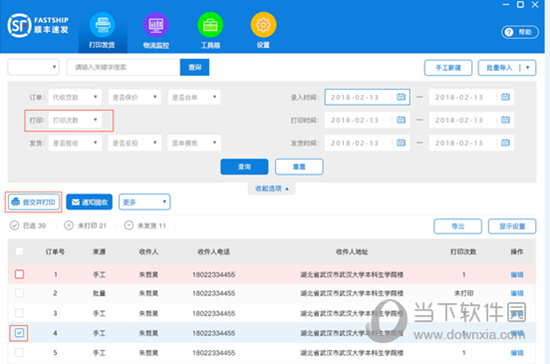Viewport: 550px width, 364px height.
Task: Switch to the 物流监控 logistics monitor tab
Action: coord(156,31)
